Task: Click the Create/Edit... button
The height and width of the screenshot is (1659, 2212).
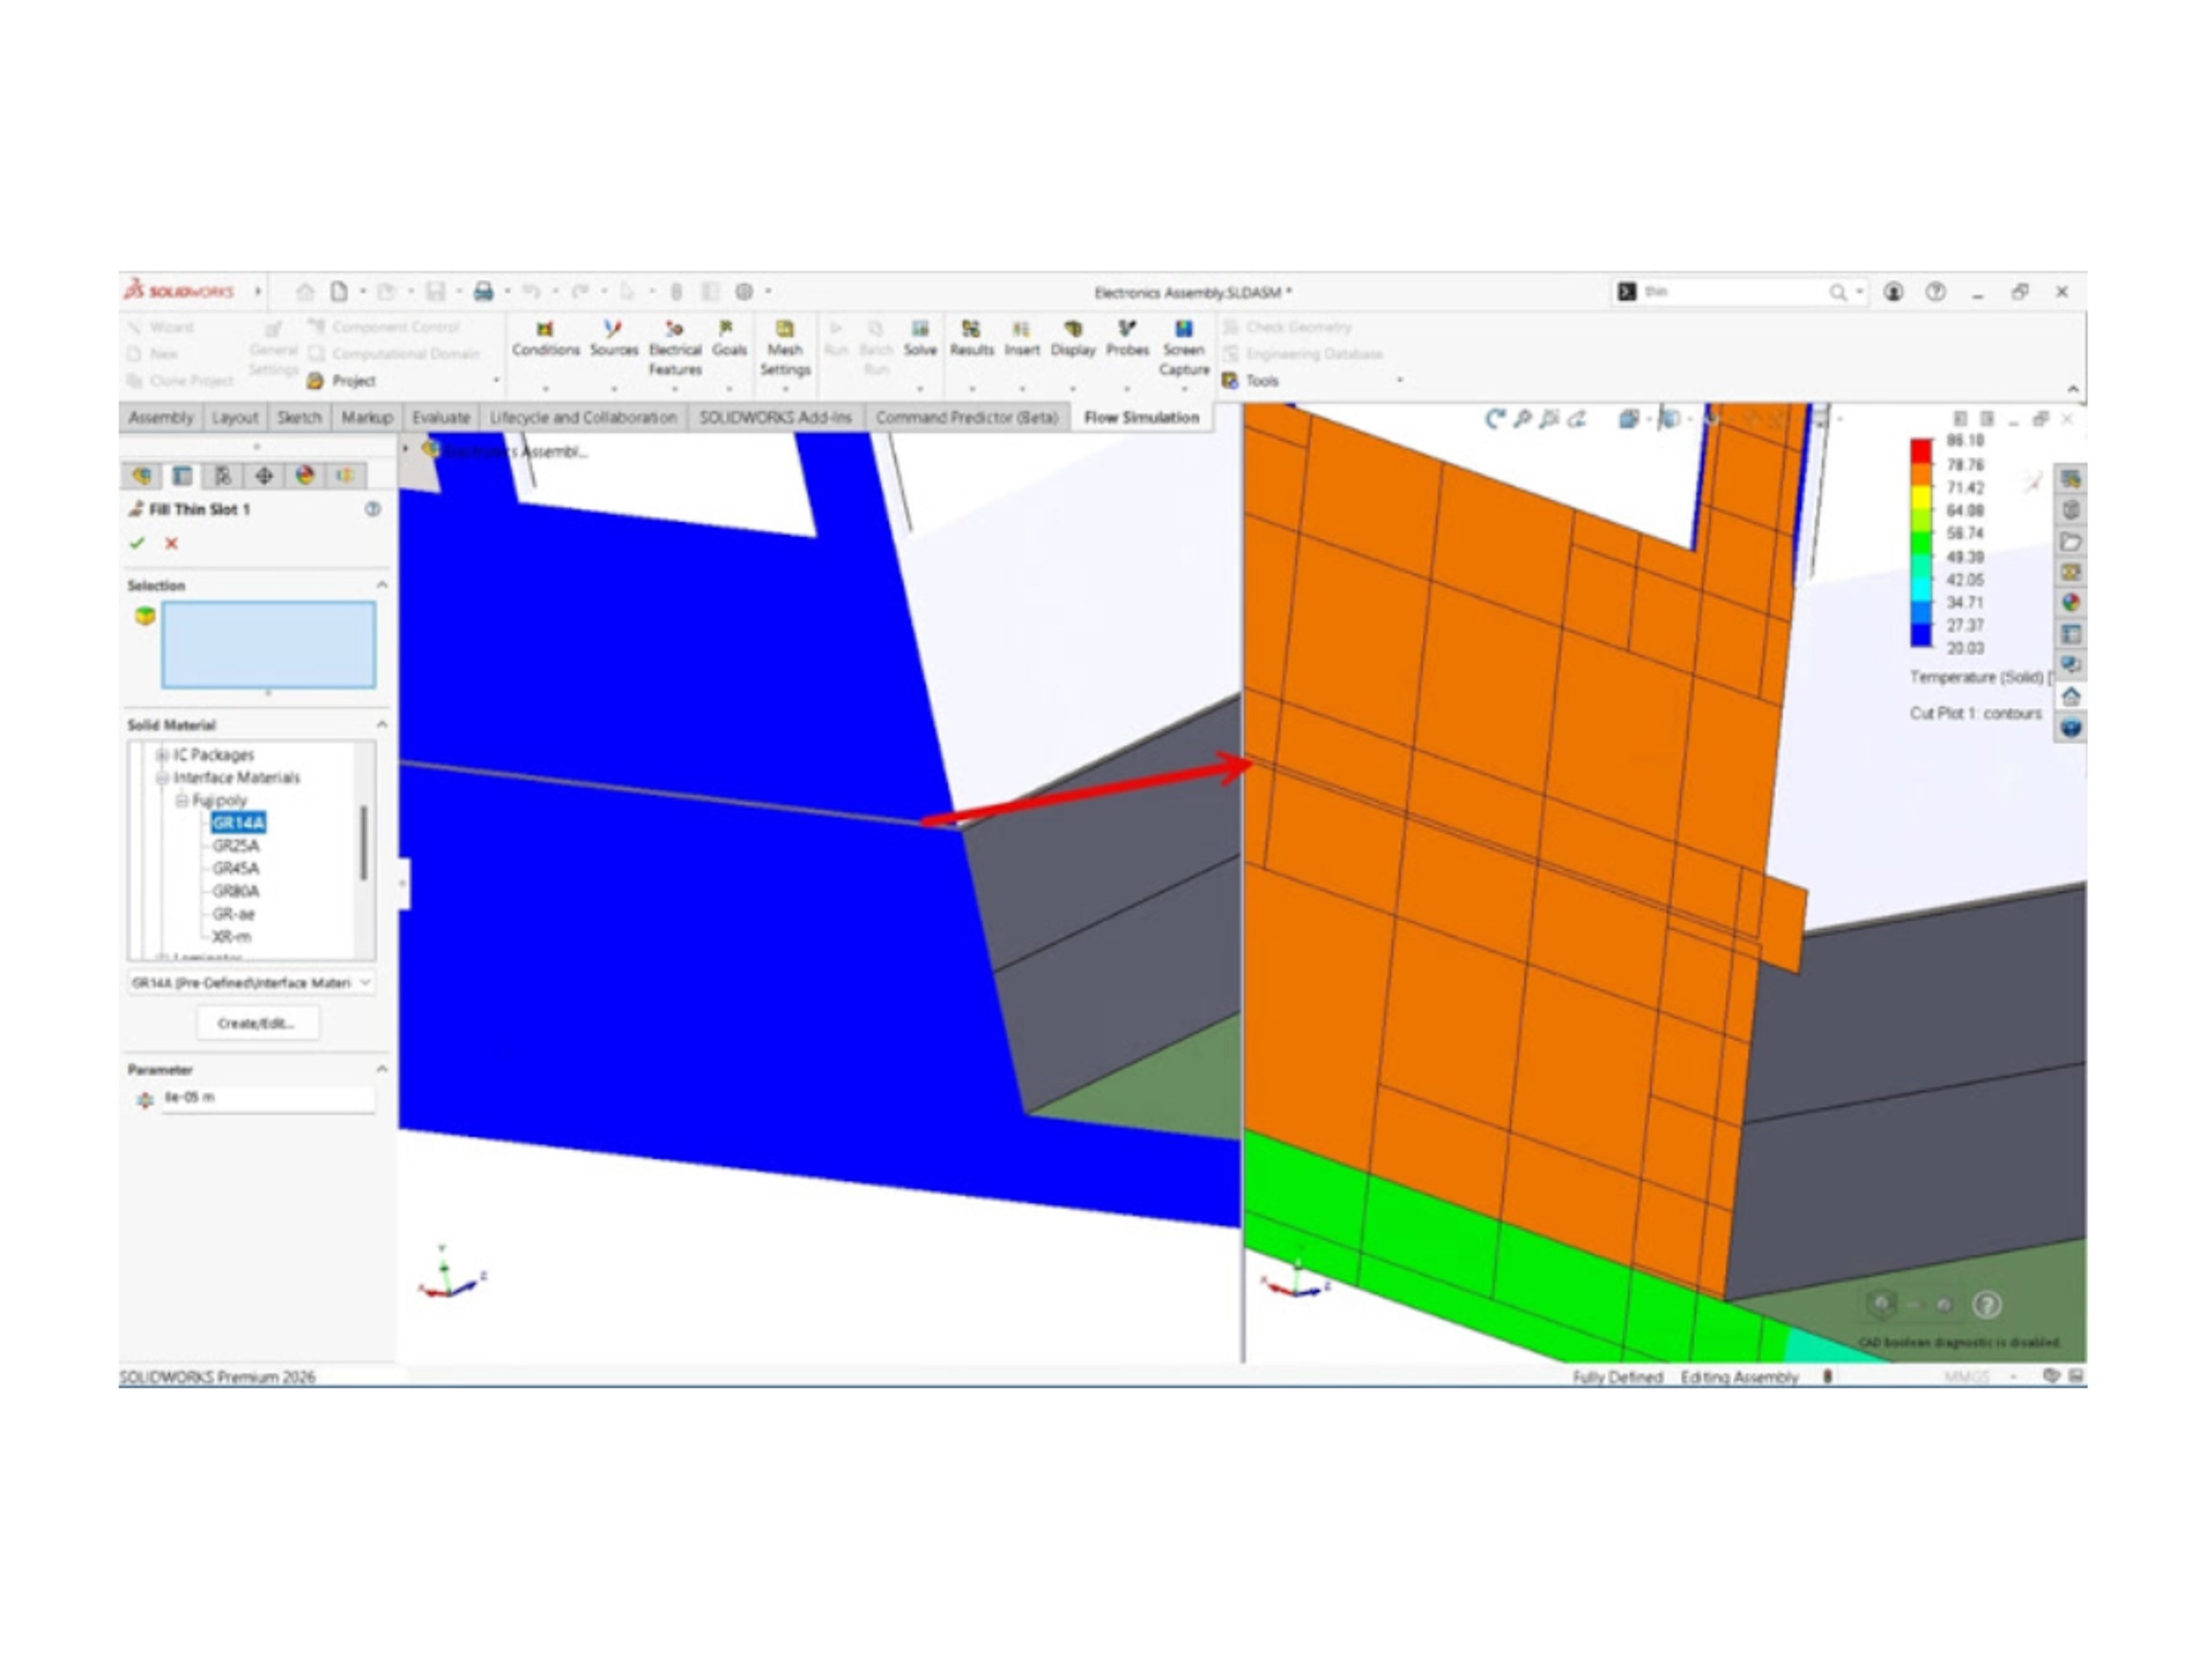Action: [x=256, y=1023]
